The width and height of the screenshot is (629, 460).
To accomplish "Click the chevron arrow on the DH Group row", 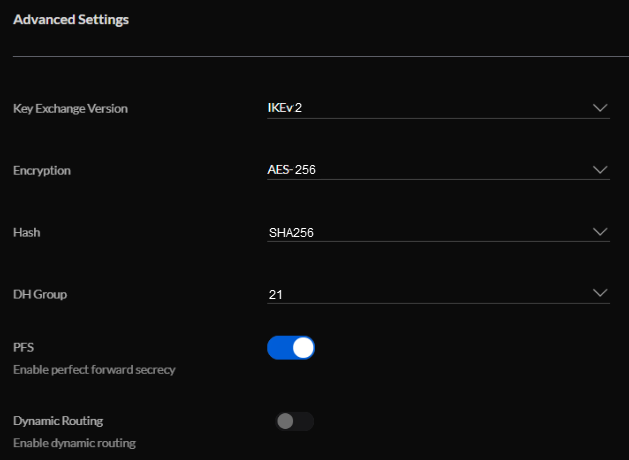I will click(600, 293).
